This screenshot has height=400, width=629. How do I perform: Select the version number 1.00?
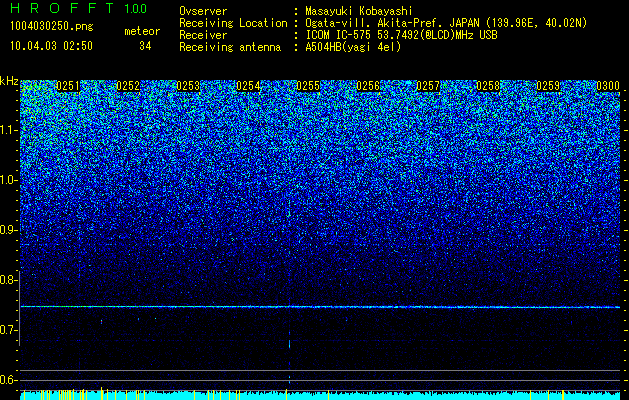click(136, 8)
